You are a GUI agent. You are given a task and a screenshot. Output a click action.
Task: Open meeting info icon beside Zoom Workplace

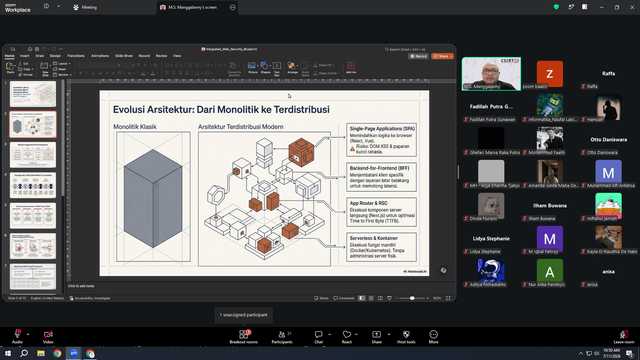coord(46,7)
